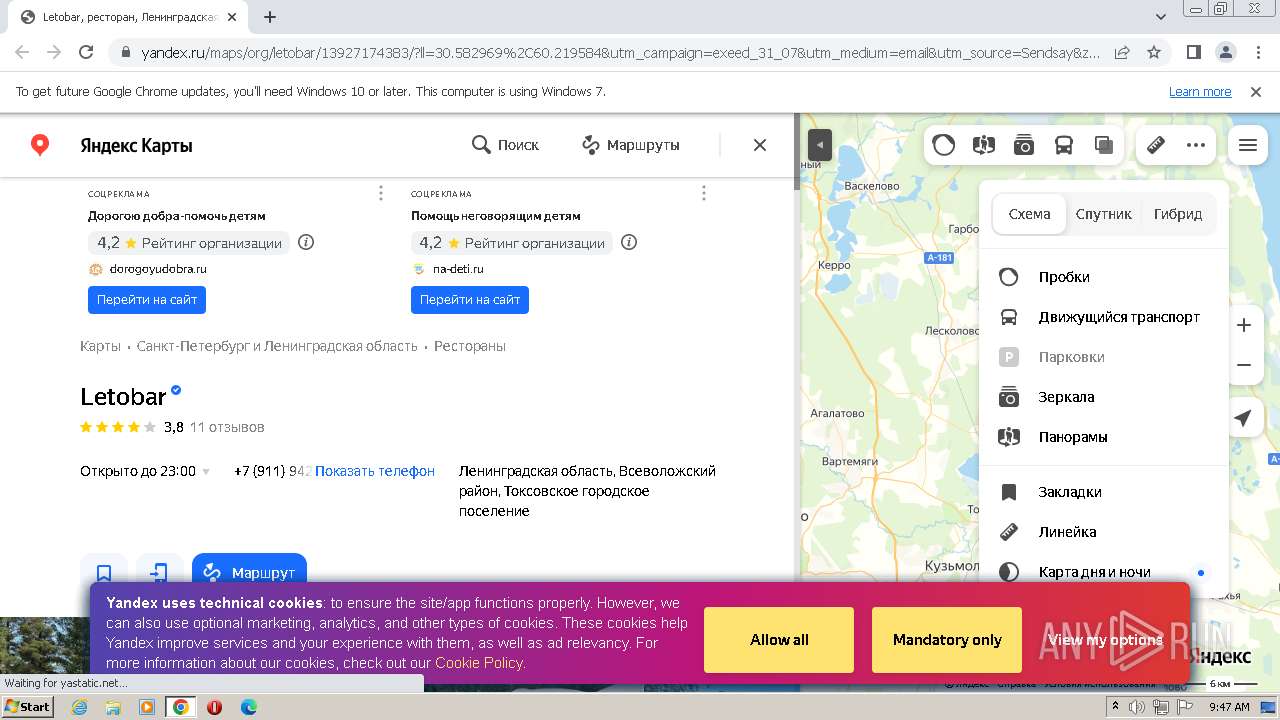Click Перейти на сайт for dorogoyudobra.ru
Viewport: 1280px width, 720px height.
(147, 300)
